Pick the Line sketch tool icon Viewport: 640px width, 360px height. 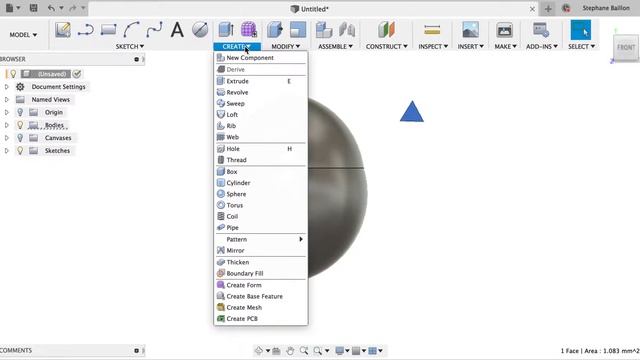pos(86,30)
